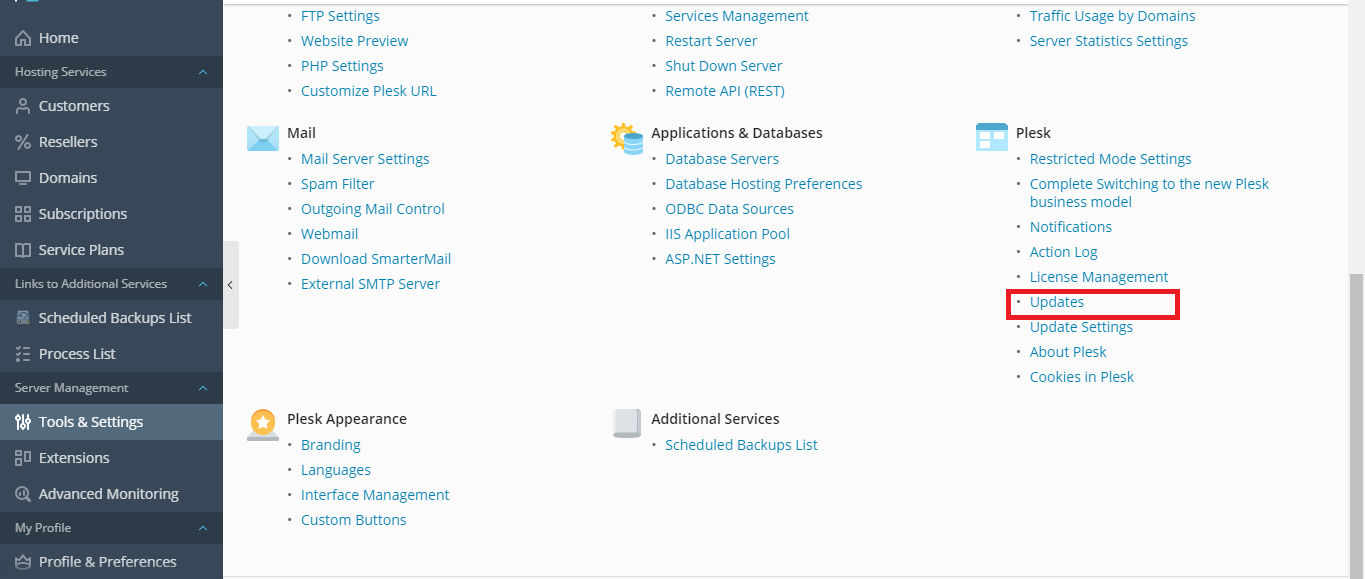This screenshot has height=579, width=1365.
Task: Open the Cookies in Plesk link
Action: [x=1082, y=377]
